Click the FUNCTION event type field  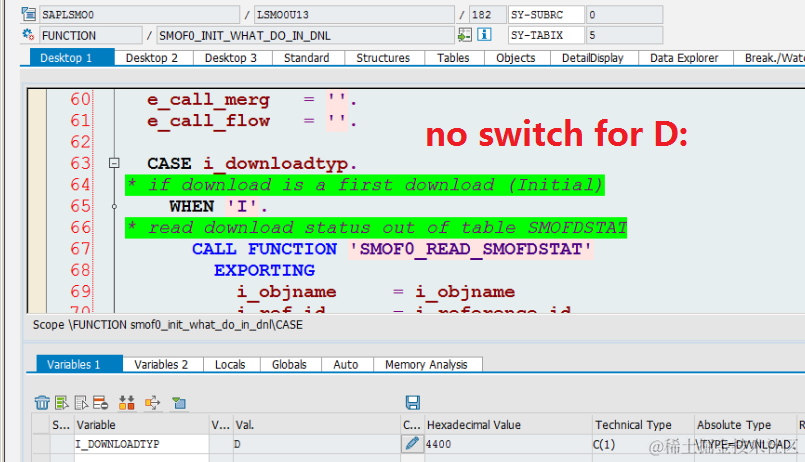[x=90, y=35]
